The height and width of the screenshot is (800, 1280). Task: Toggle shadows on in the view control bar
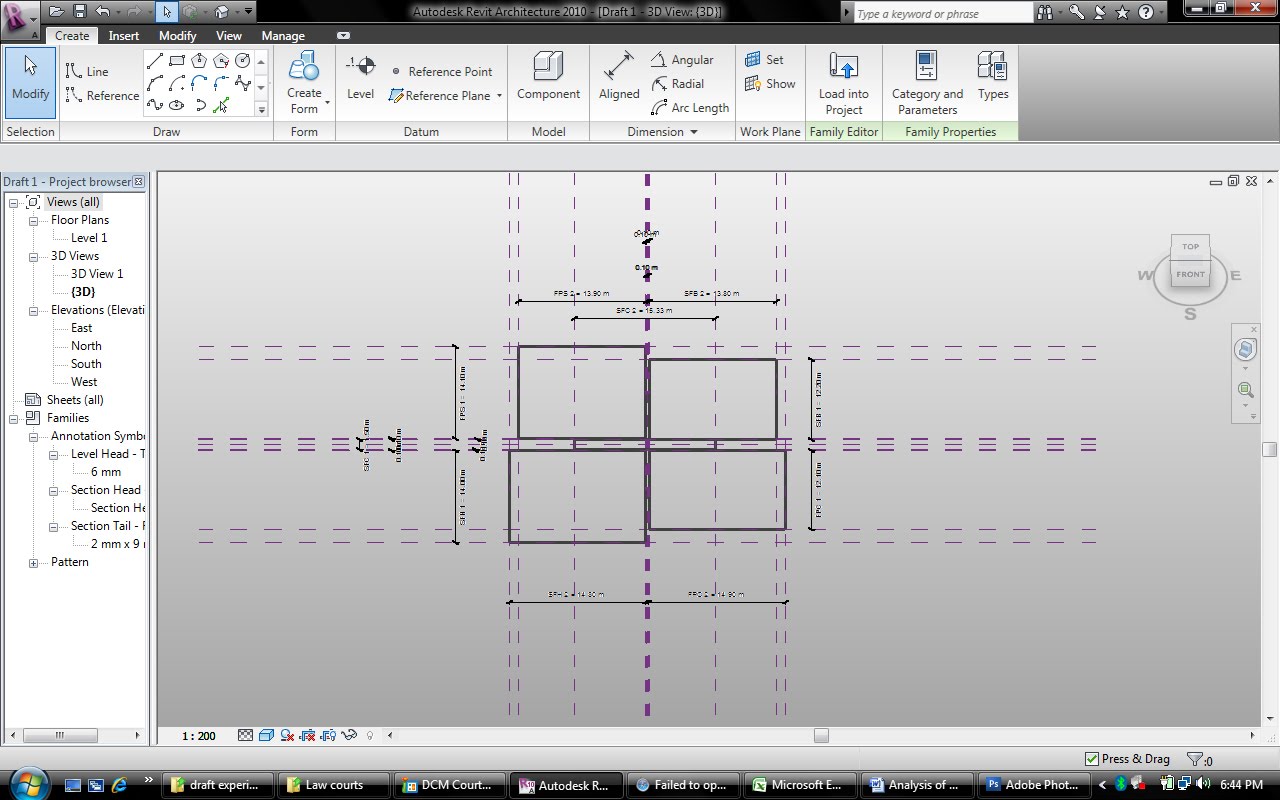pos(287,735)
